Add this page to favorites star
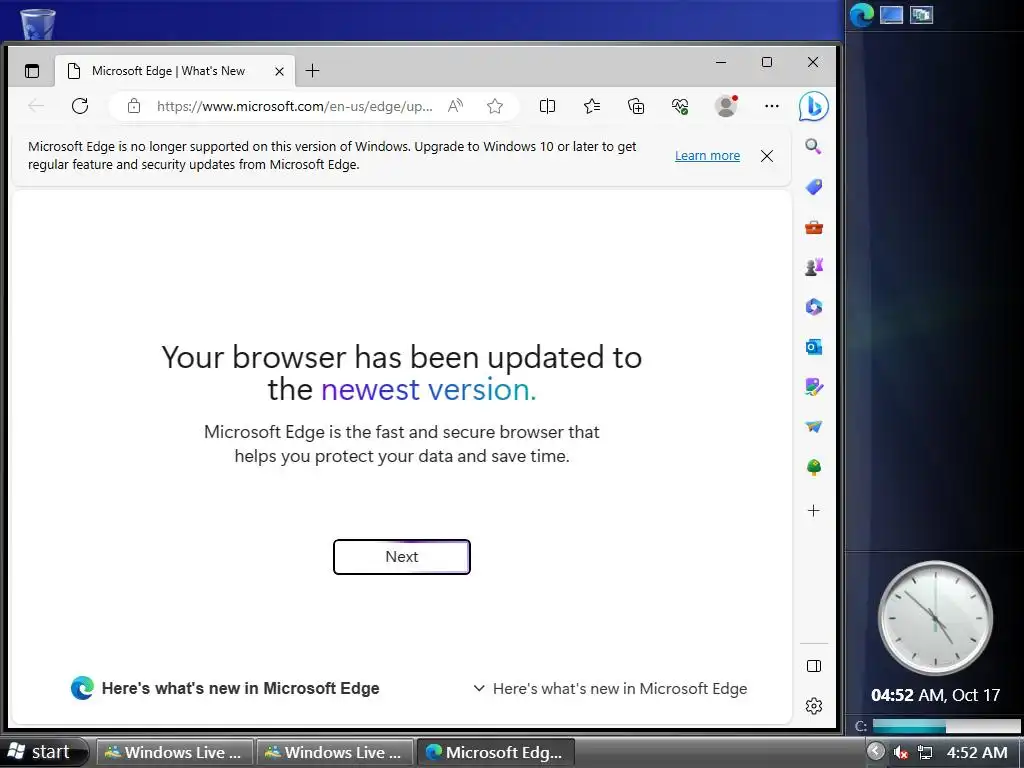1024x768 pixels. tap(495, 106)
